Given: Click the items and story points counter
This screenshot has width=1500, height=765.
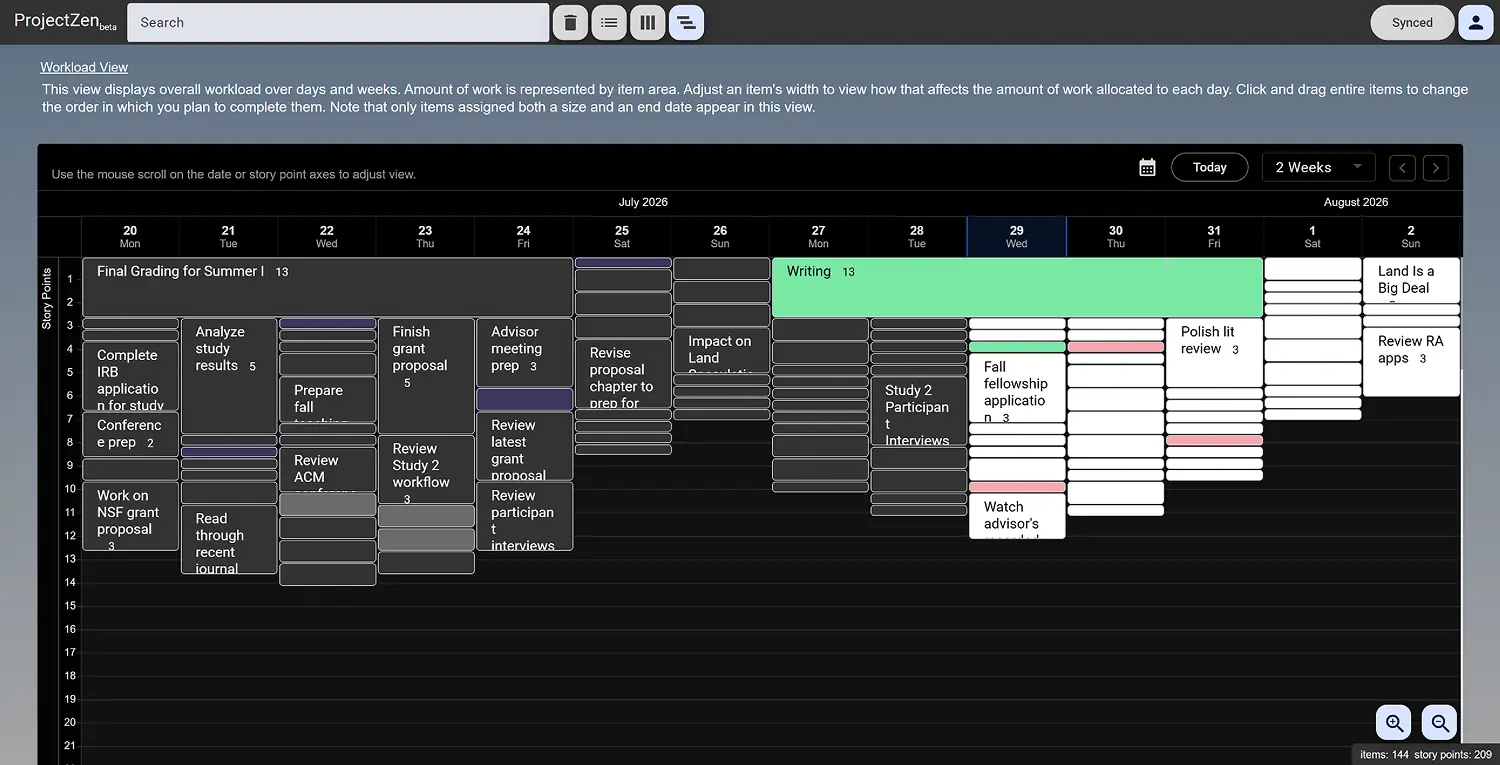Looking at the screenshot, I should click(1425, 755).
